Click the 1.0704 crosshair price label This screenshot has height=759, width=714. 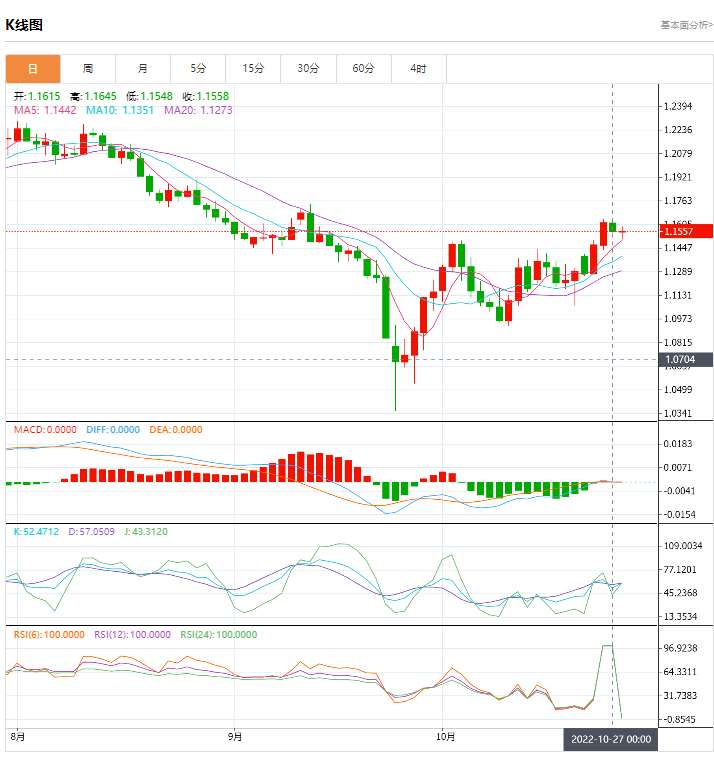[x=686, y=360]
